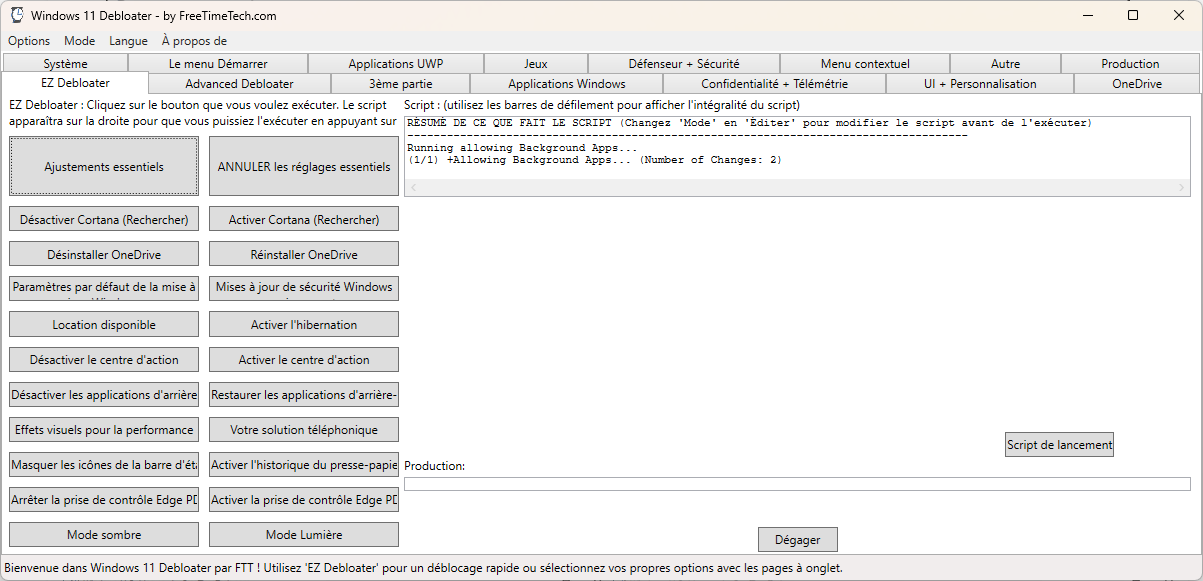
Task: Click Activer Cortana (Rechercher)
Action: [304, 219]
